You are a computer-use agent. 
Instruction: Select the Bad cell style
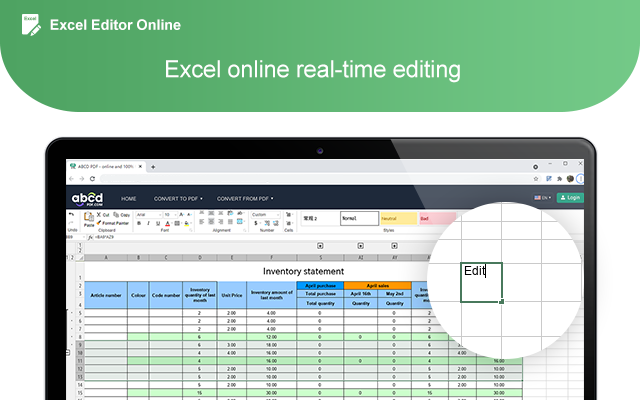438,218
